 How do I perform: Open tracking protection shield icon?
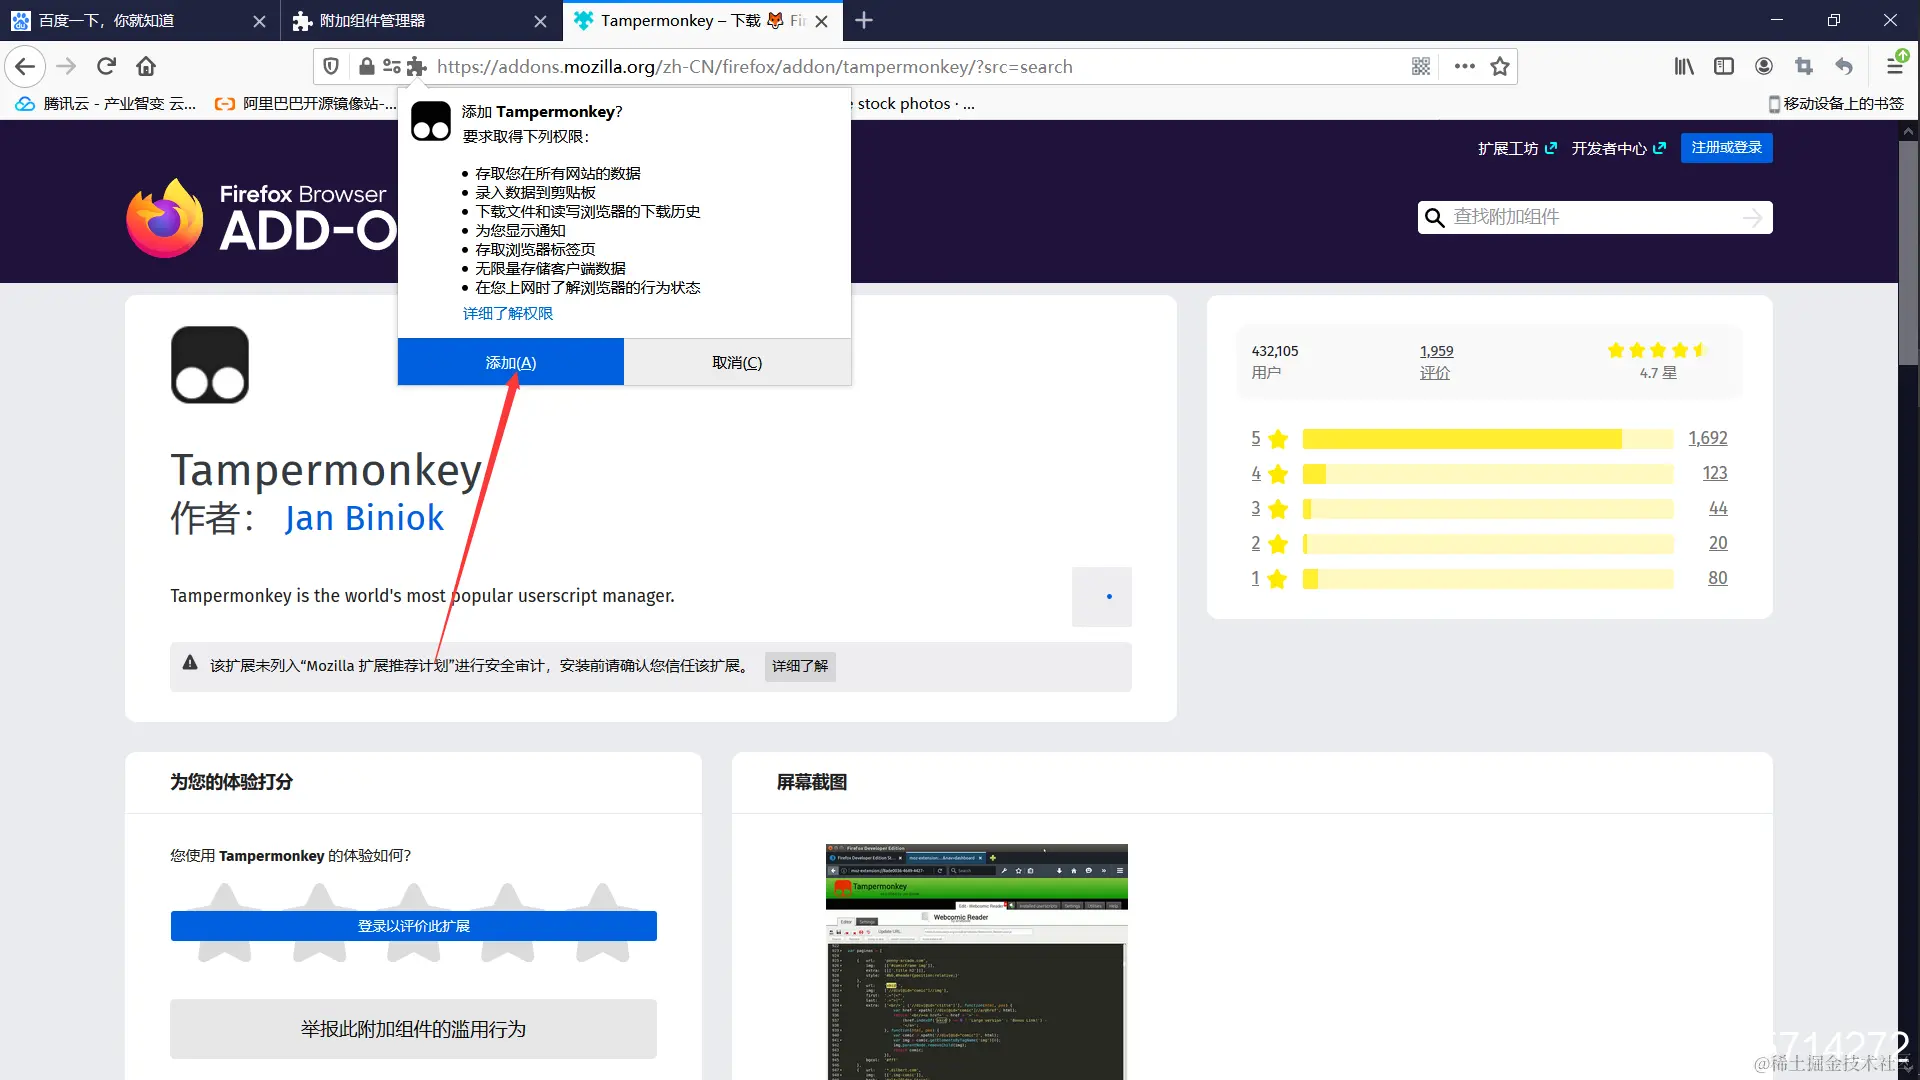pyautogui.click(x=331, y=66)
